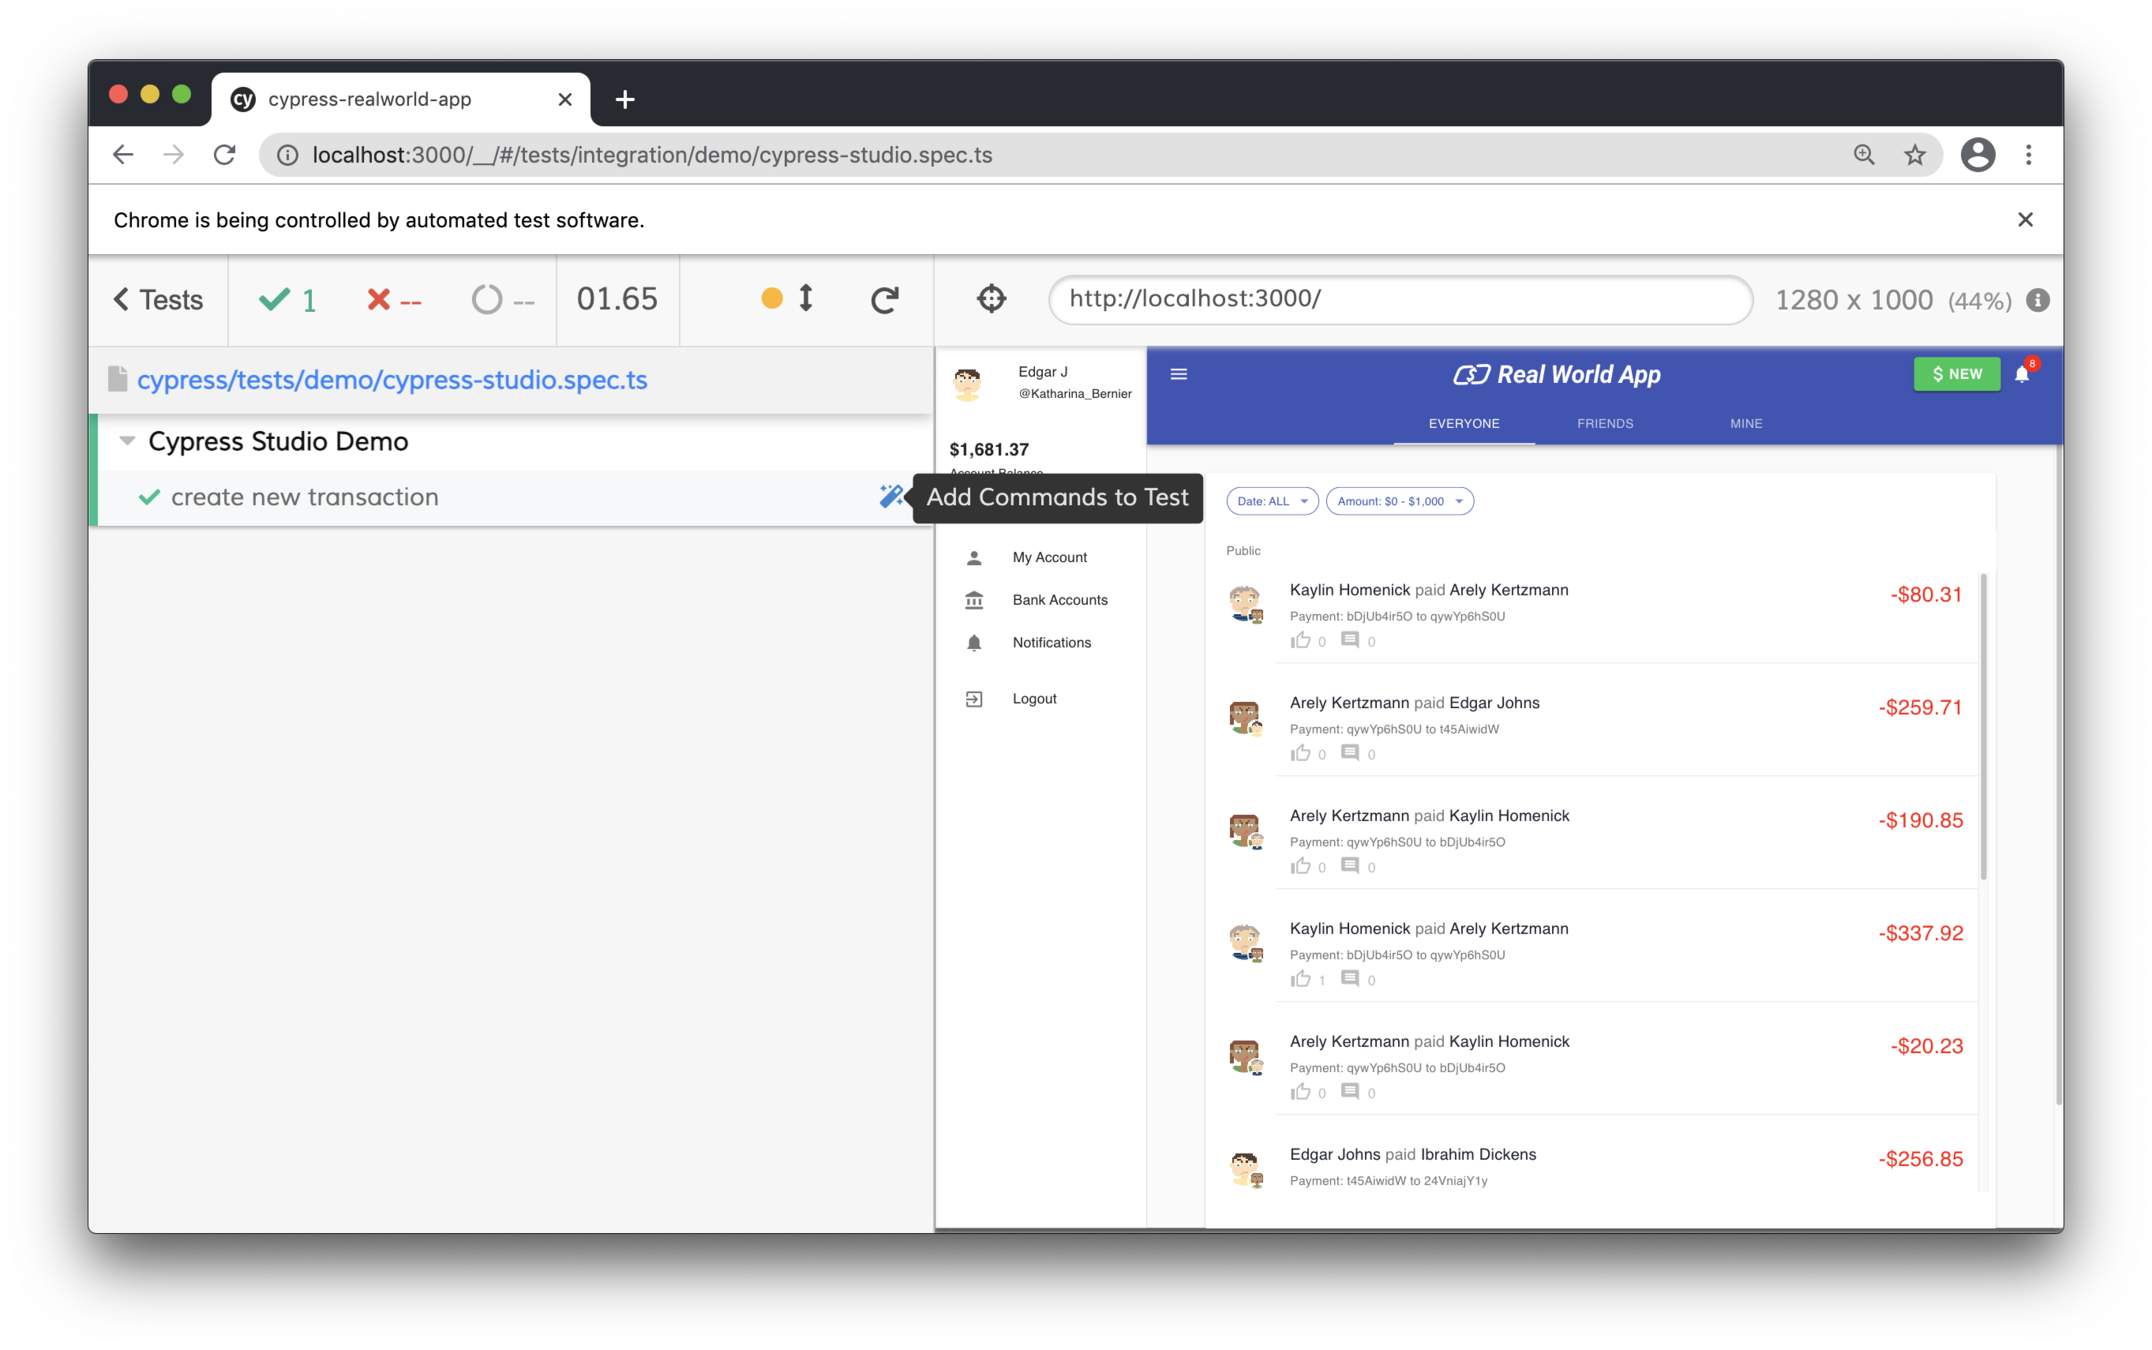Like the Arely Kertzmann -$259.71 transaction

(x=1300, y=754)
